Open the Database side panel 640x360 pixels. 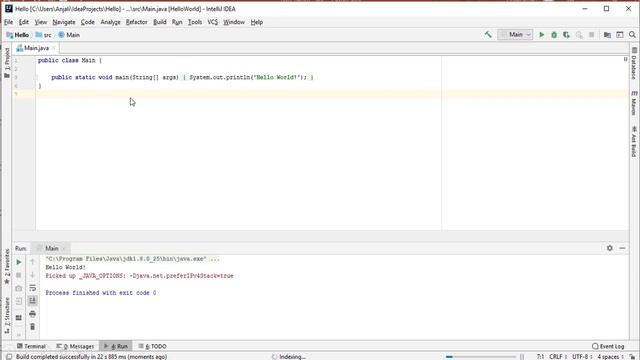(634, 64)
